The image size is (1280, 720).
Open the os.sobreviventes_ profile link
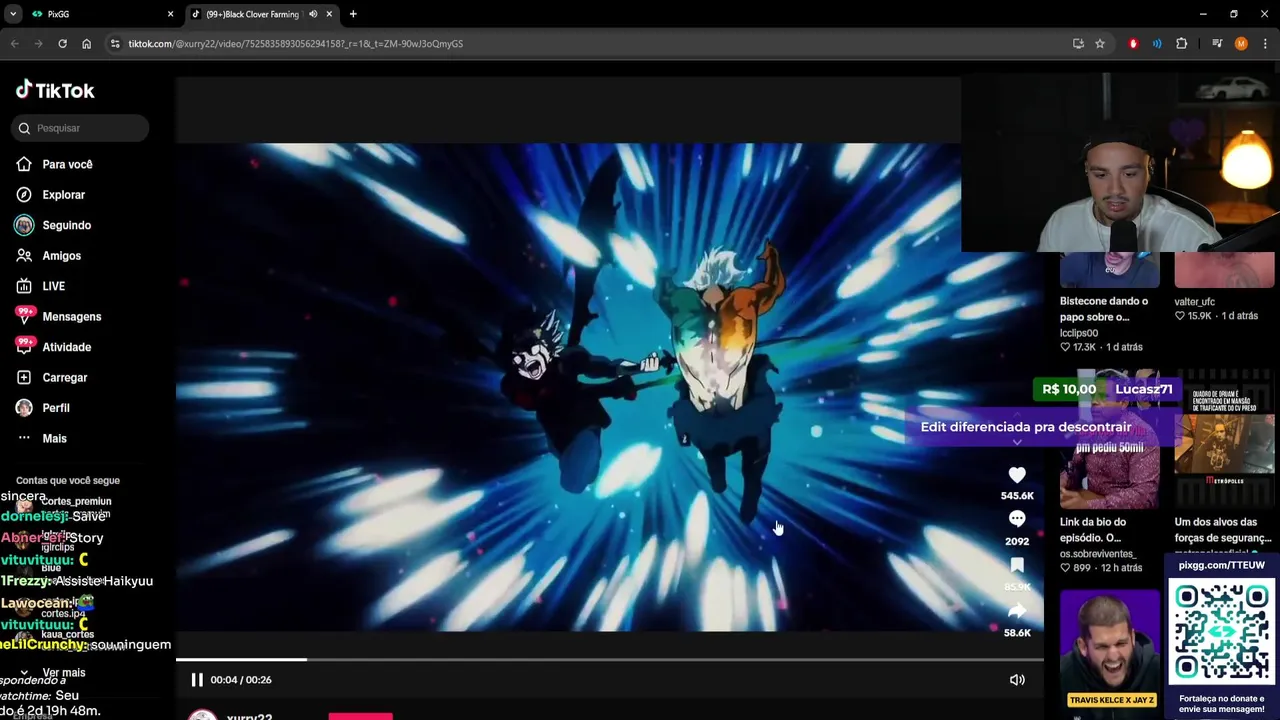click(1098, 554)
